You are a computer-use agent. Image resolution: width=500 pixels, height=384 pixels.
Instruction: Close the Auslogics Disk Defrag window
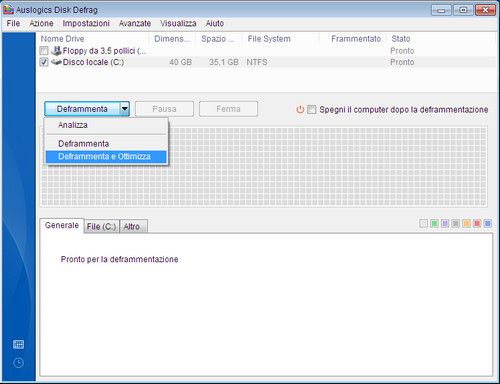click(x=485, y=10)
